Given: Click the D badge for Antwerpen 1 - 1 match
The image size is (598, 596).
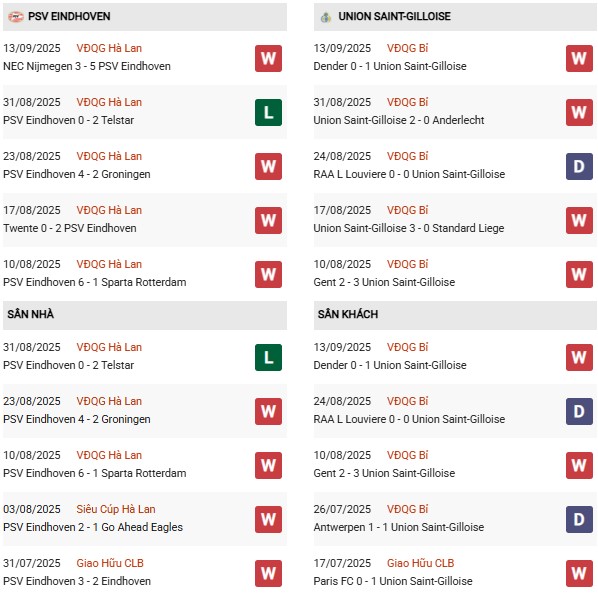Looking at the screenshot, I should tap(579, 519).
